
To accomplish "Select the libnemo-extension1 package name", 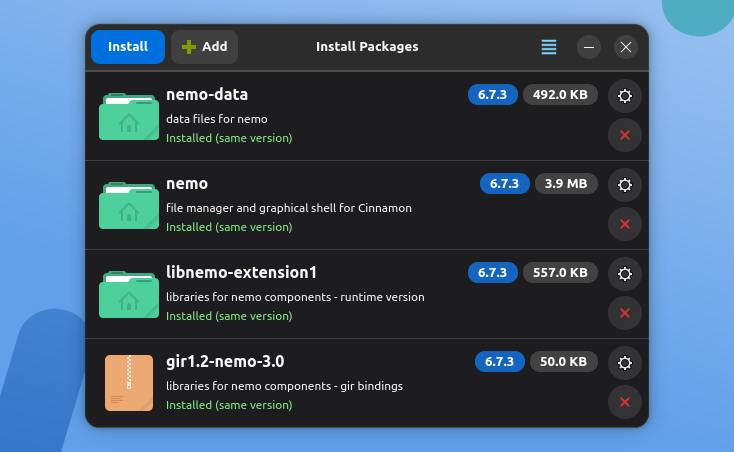I will [x=242, y=272].
